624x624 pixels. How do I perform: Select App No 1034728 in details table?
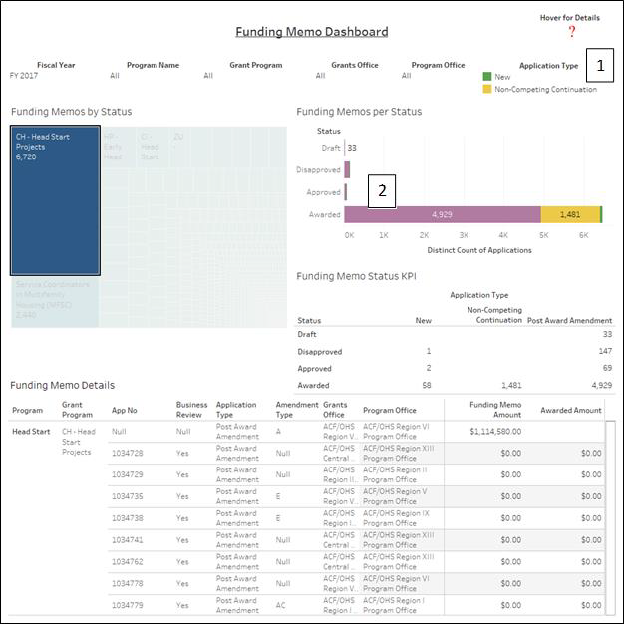point(127,454)
